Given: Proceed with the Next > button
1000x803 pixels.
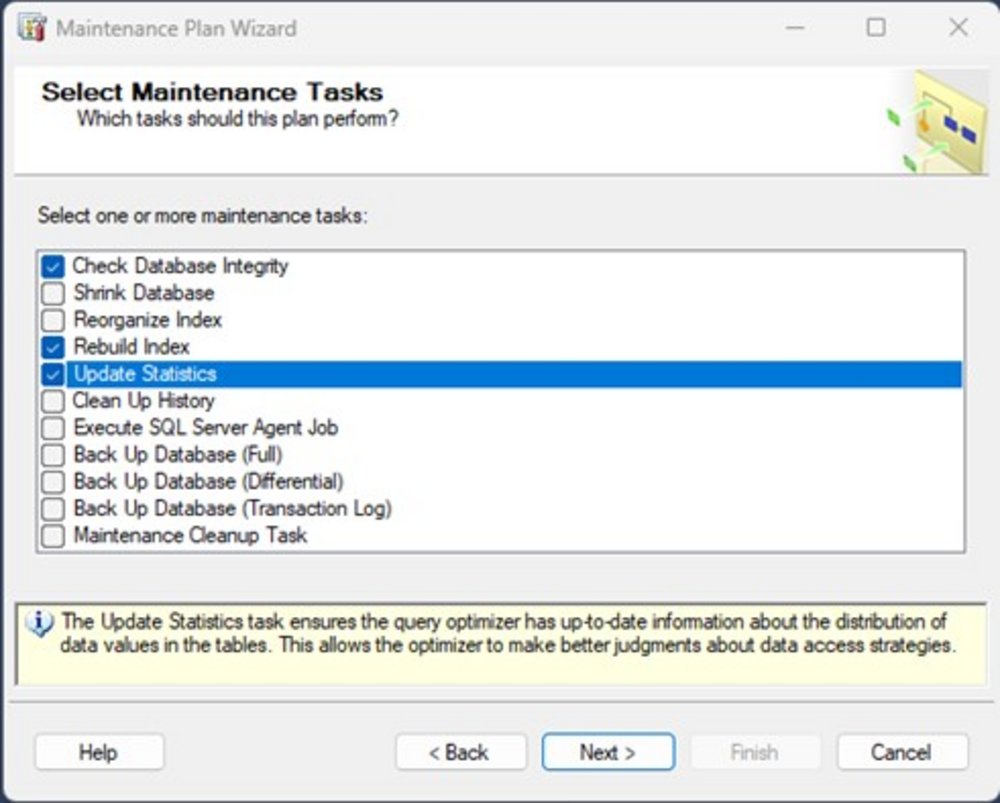Looking at the screenshot, I should 608,753.
